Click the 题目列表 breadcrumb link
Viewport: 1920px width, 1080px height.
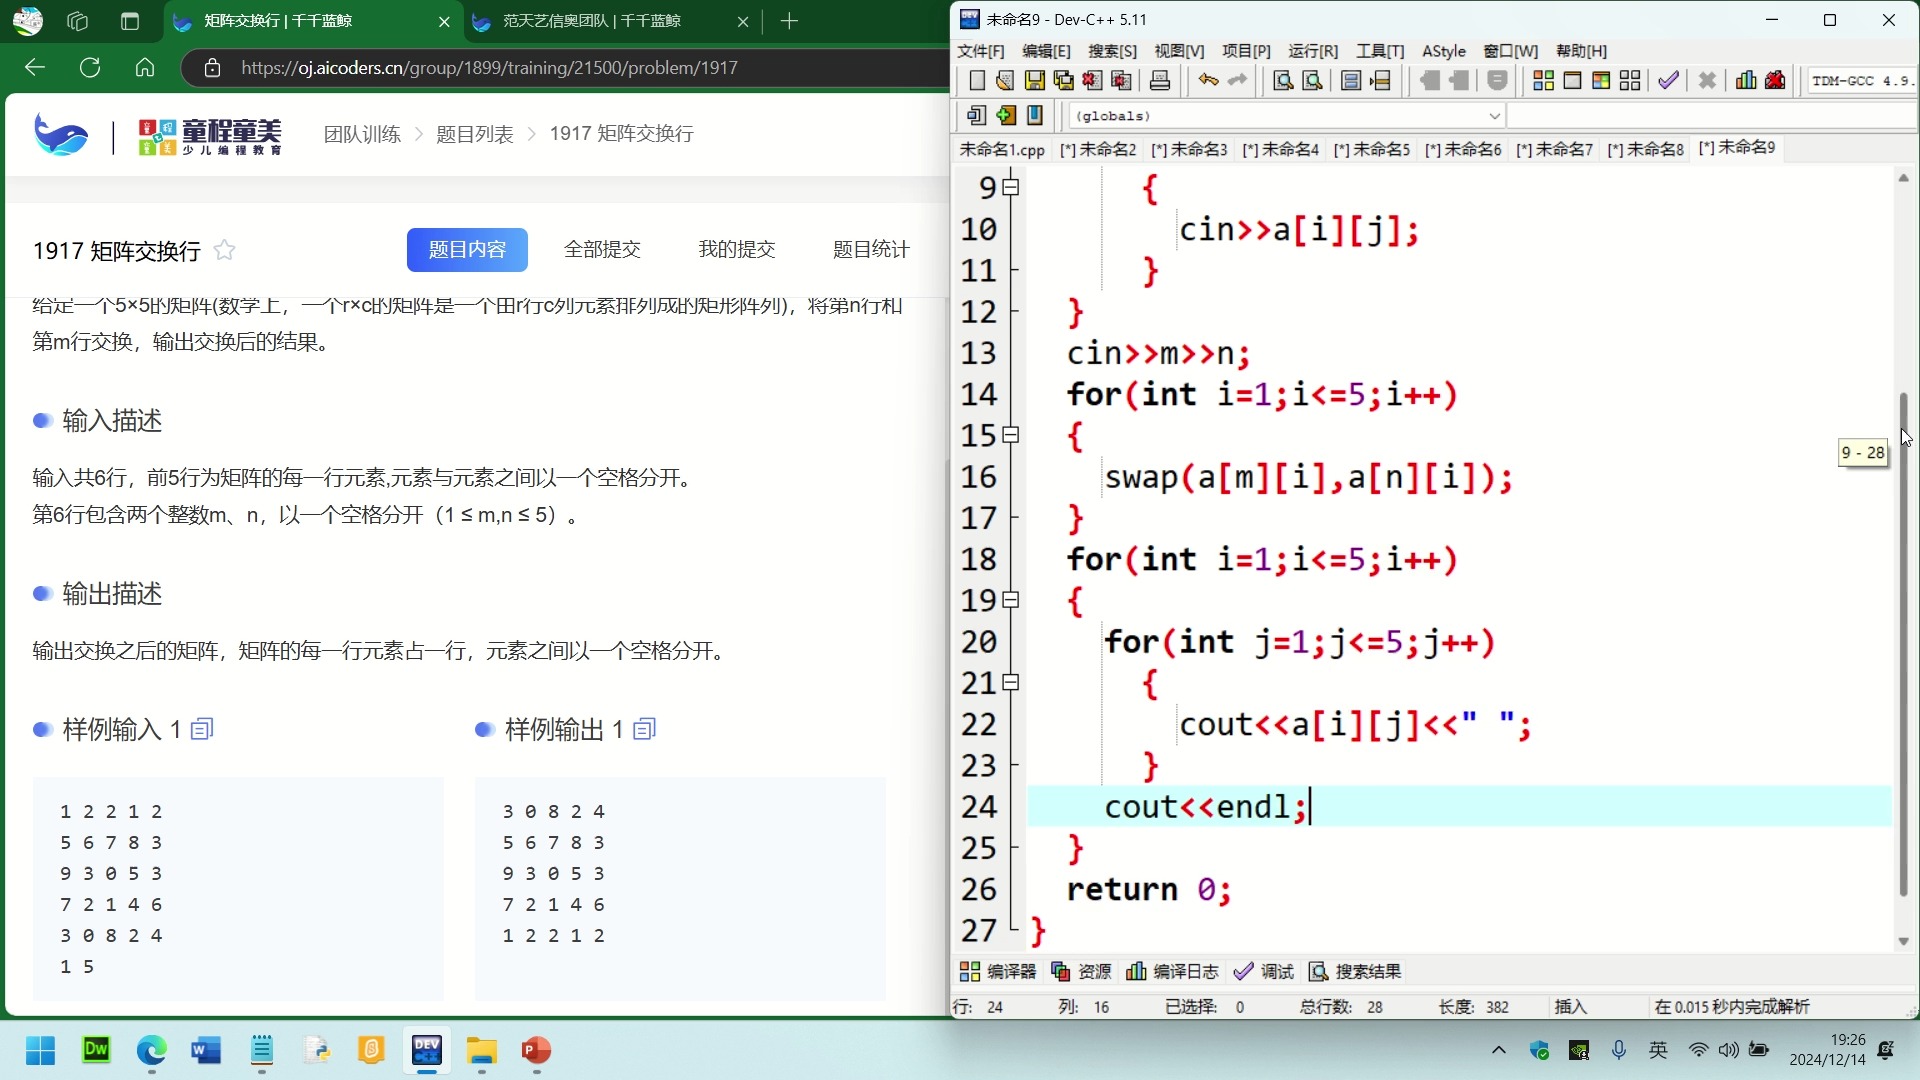click(x=475, y=134)
